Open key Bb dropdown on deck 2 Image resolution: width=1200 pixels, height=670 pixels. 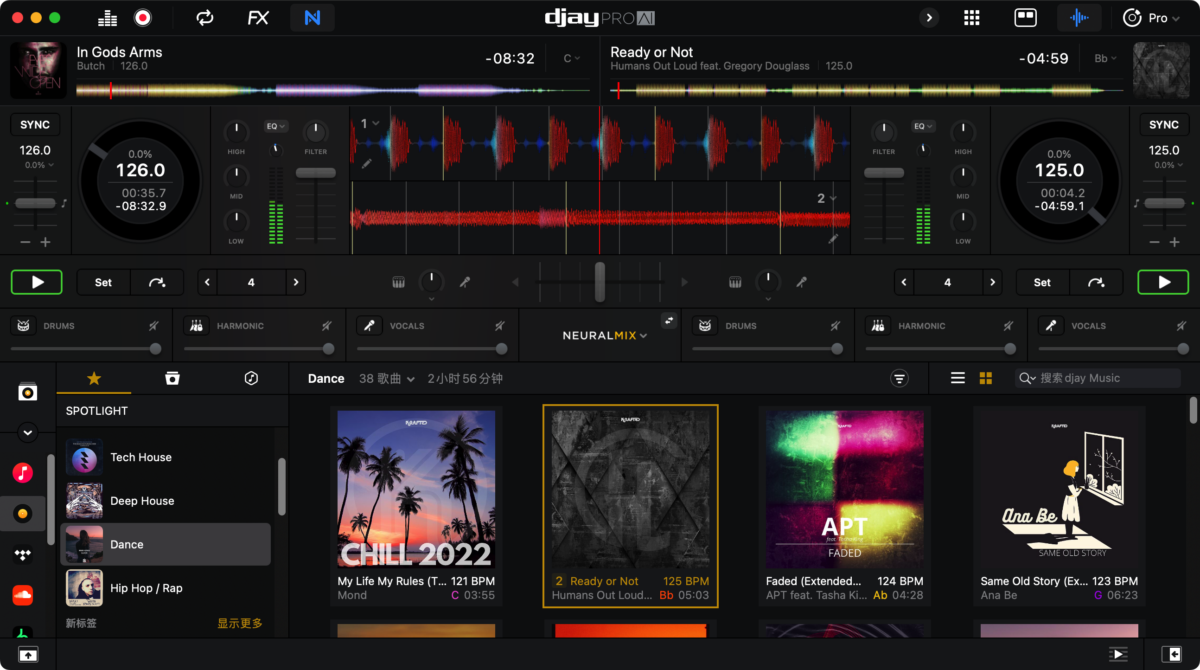point(1106,59)
